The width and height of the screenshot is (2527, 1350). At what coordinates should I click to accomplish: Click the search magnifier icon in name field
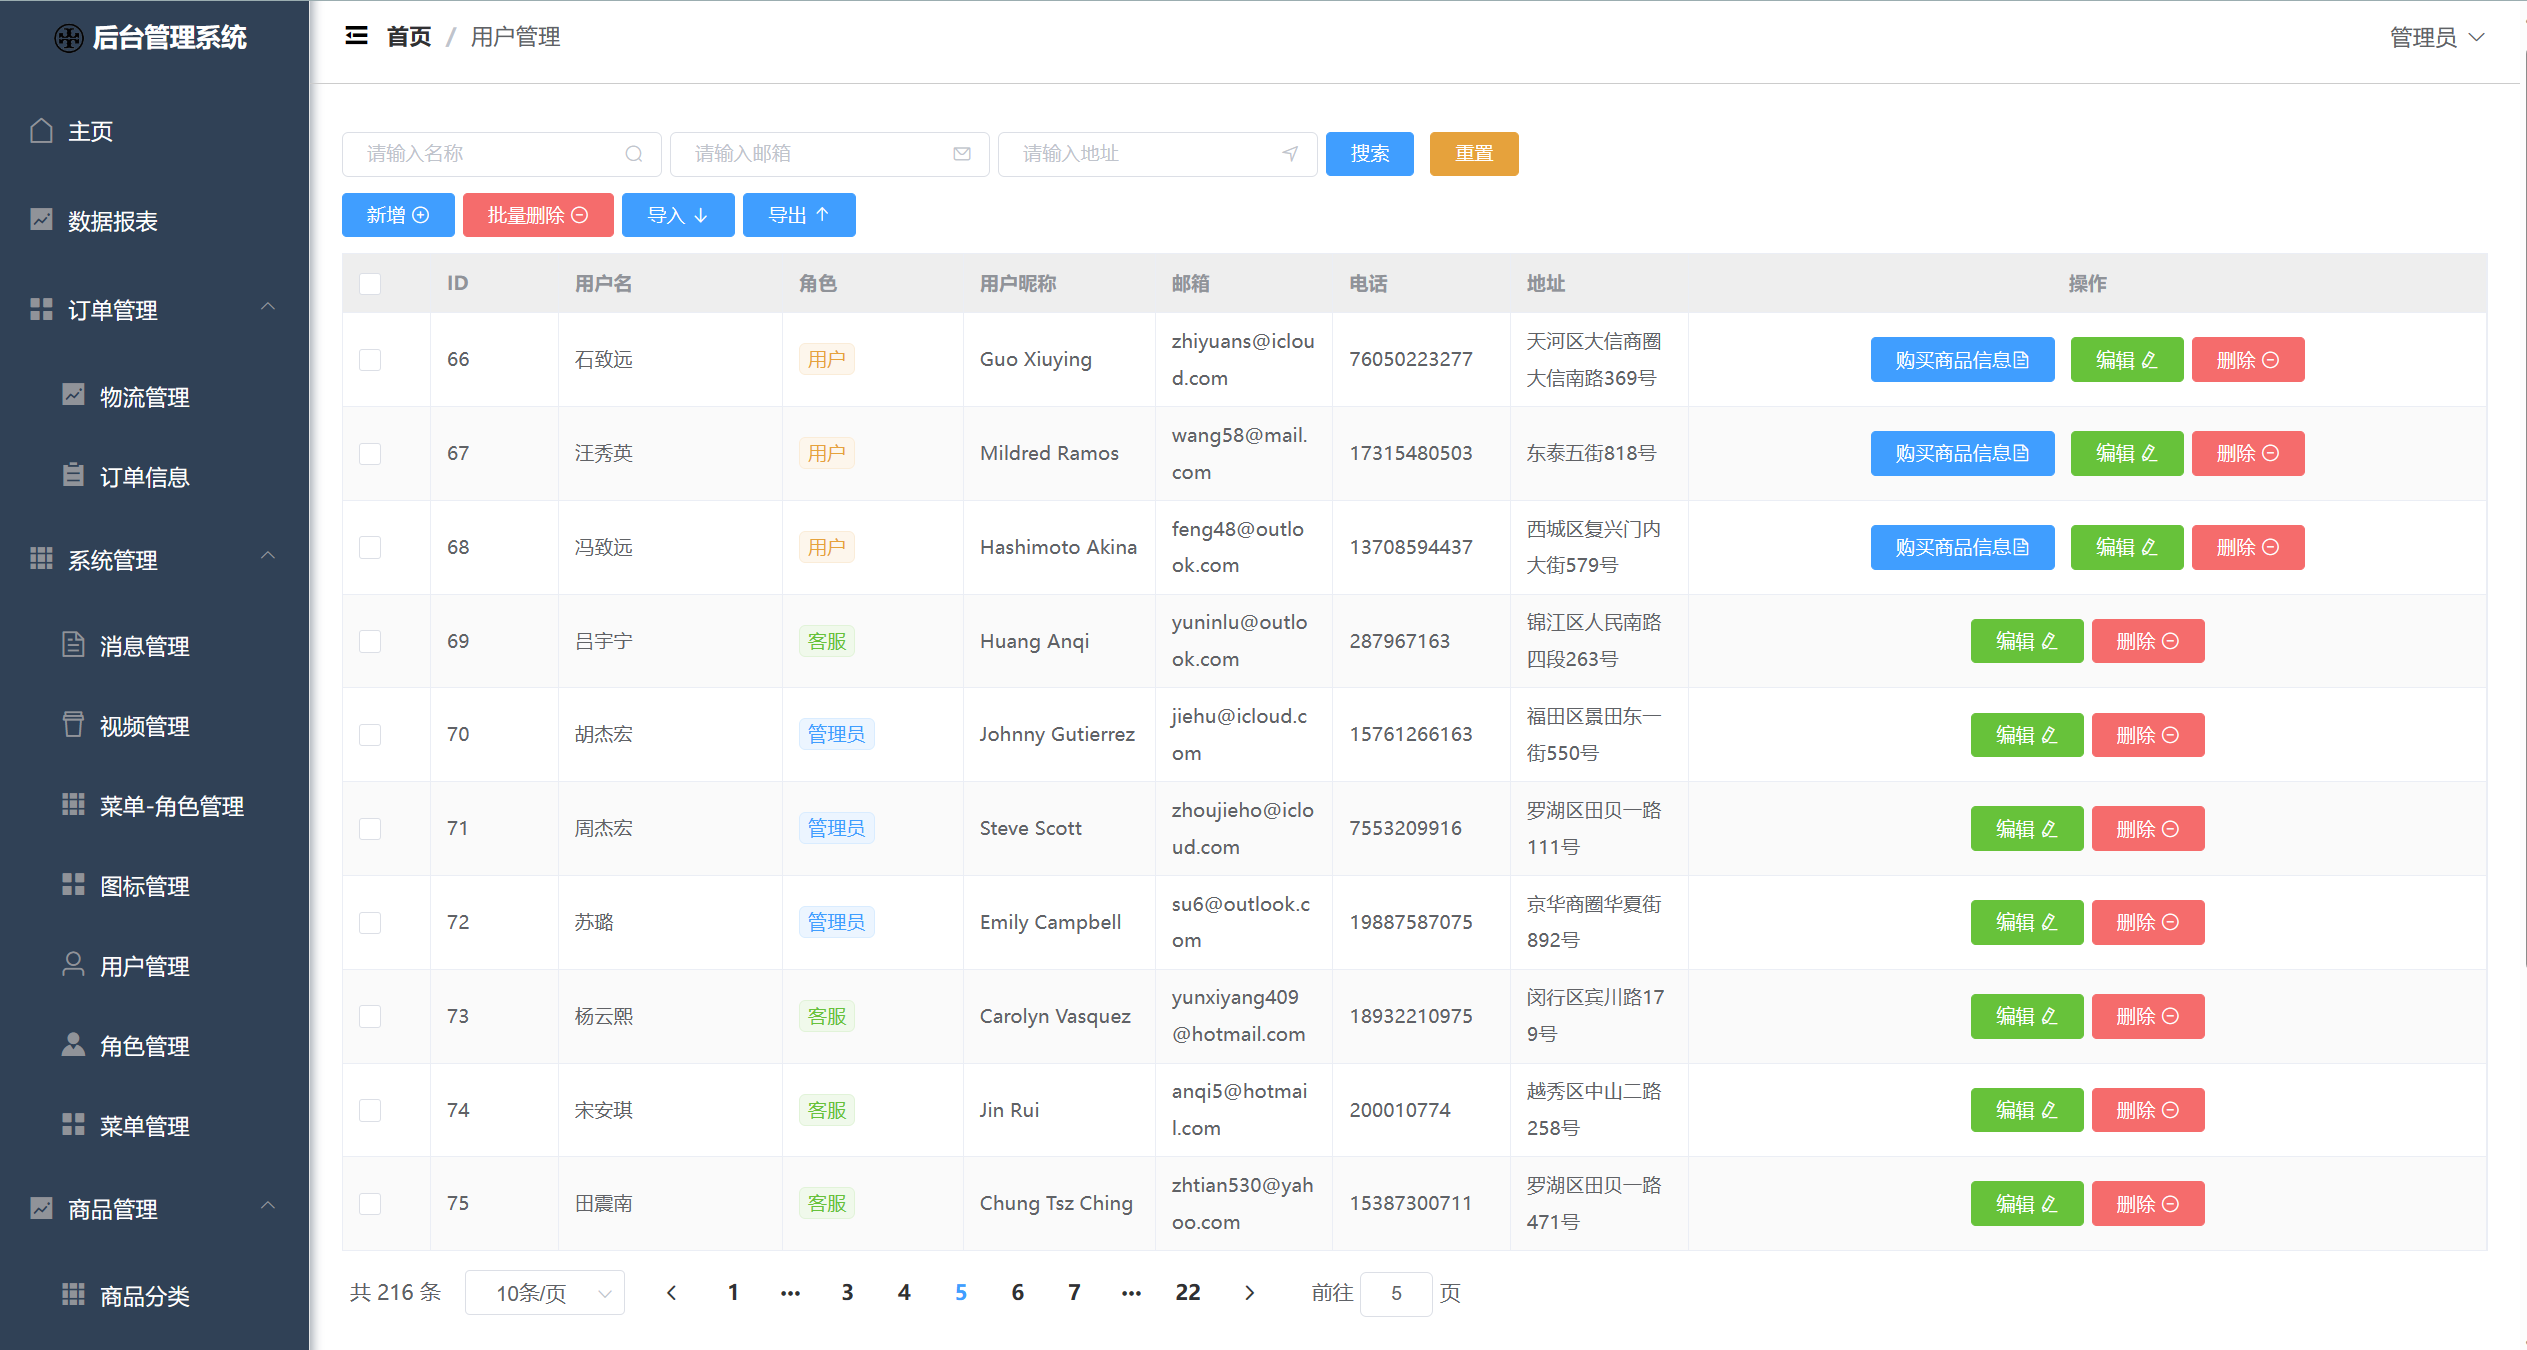coord(634,154)
